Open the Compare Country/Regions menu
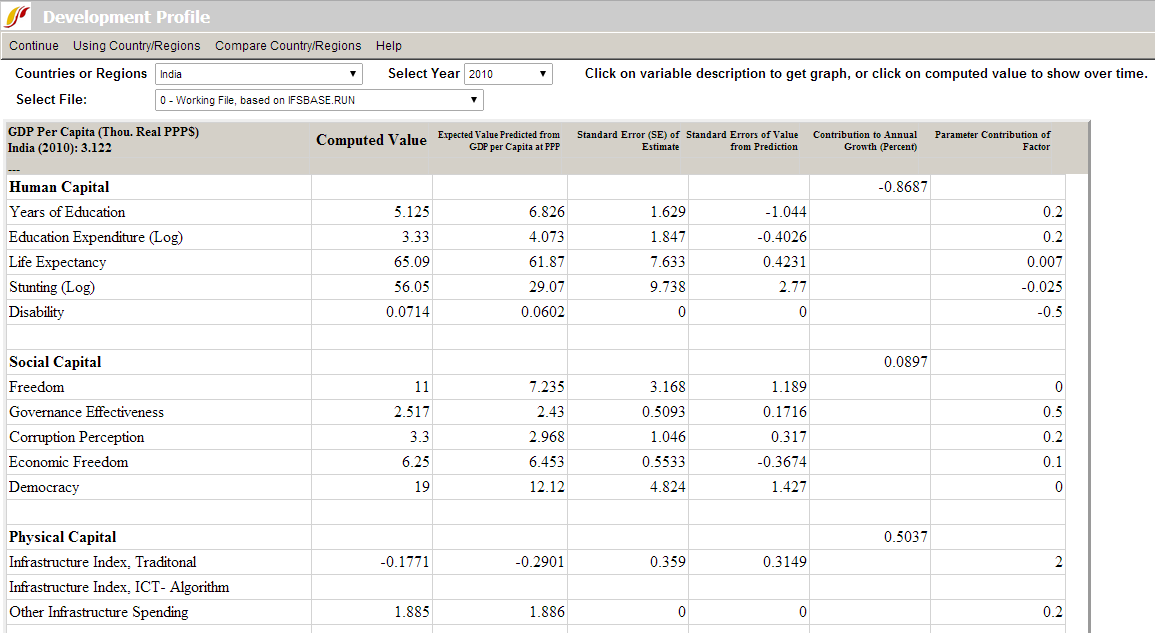The image size is (1155, 633). click(288, 46)
